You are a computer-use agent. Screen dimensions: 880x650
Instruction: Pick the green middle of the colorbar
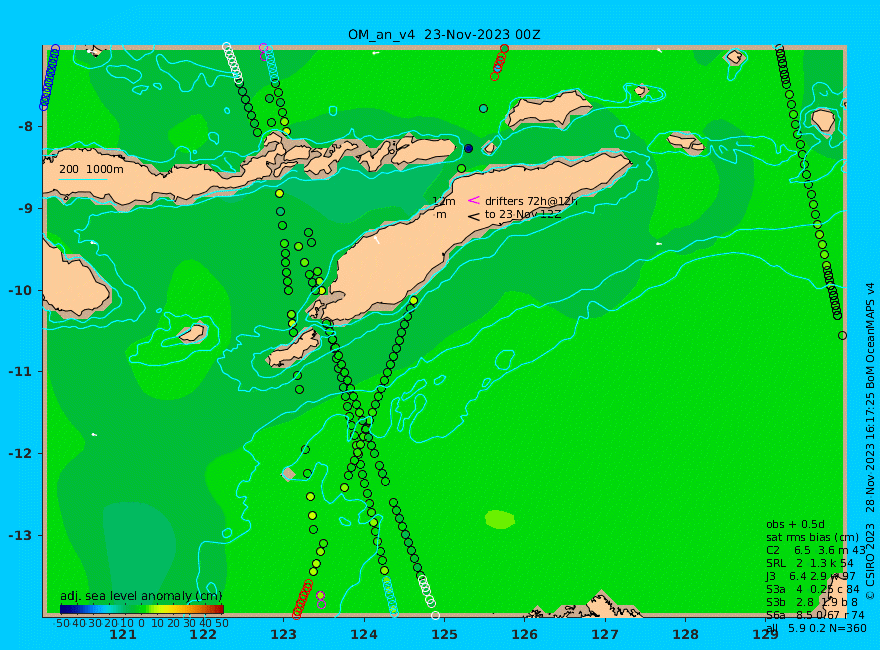[x=142, y=609]
